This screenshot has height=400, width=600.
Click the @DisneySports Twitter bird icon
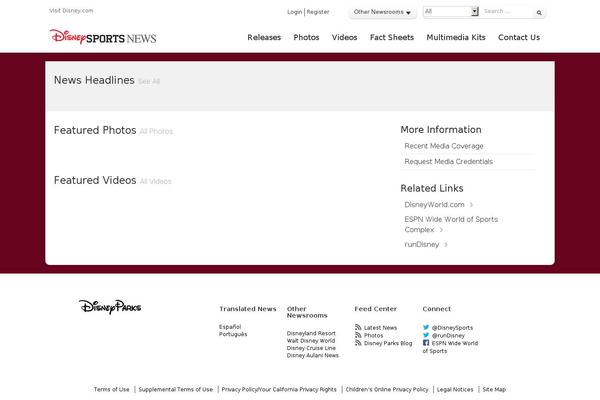point(426,327)
